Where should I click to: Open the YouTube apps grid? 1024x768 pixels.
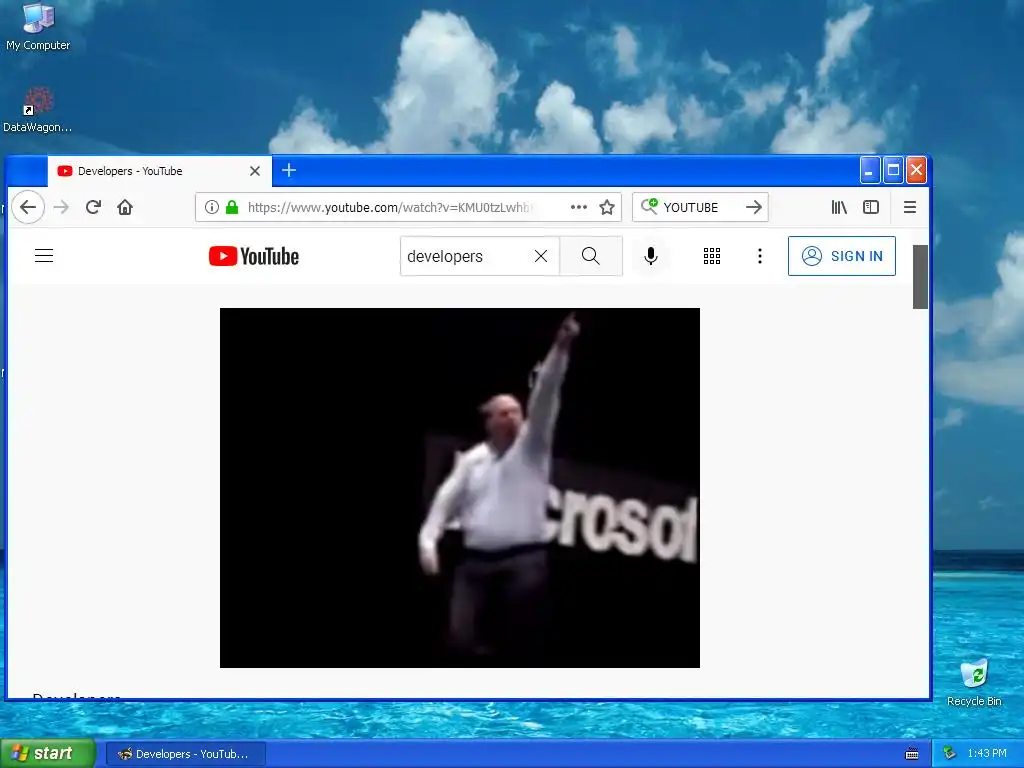[712, 256]
